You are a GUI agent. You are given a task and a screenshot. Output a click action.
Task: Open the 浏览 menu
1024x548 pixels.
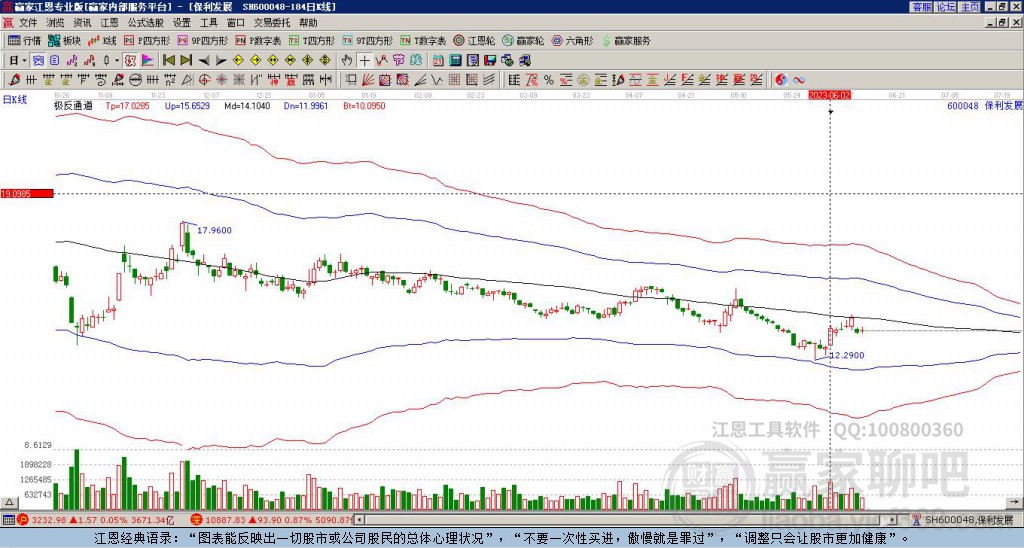coord(56,23)
